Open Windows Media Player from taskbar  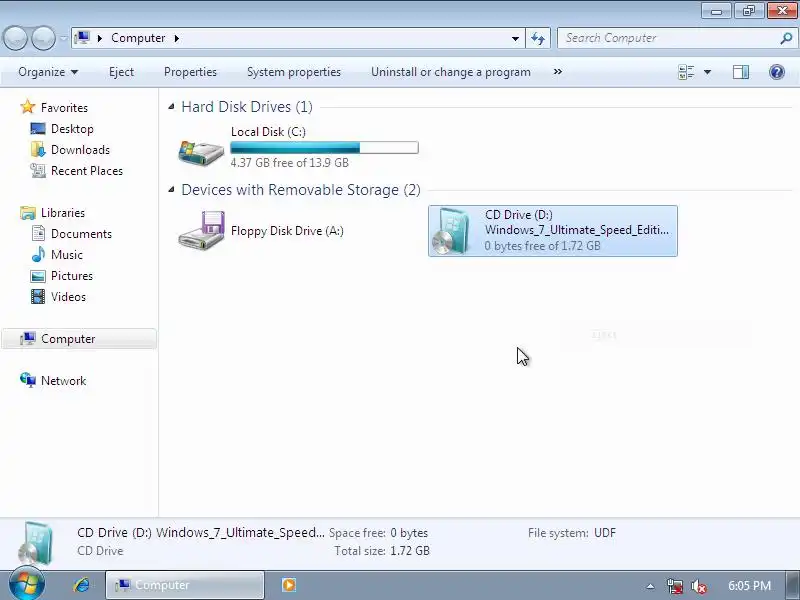click(288, 585)
